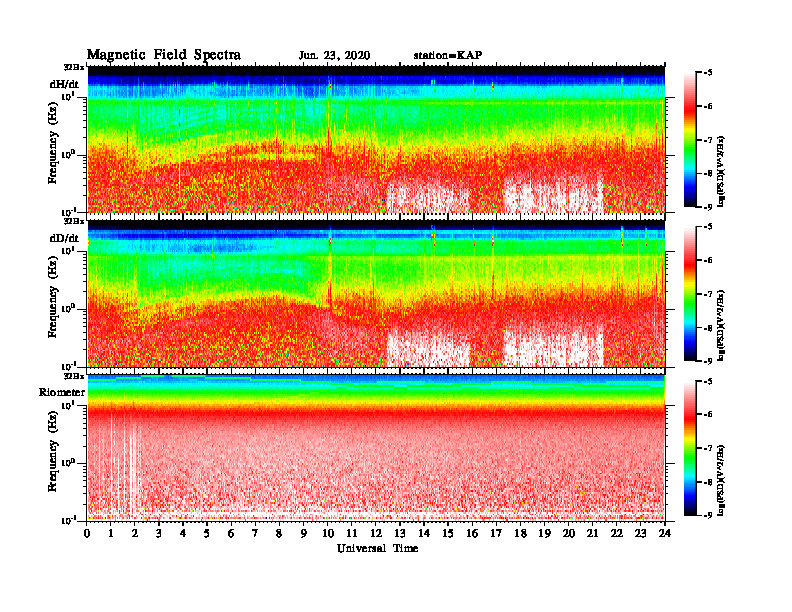792x612 pixels.
Task: Click the dH/dt spectrogram plot area
Action: pyautogui.click(x=376, y=139)
